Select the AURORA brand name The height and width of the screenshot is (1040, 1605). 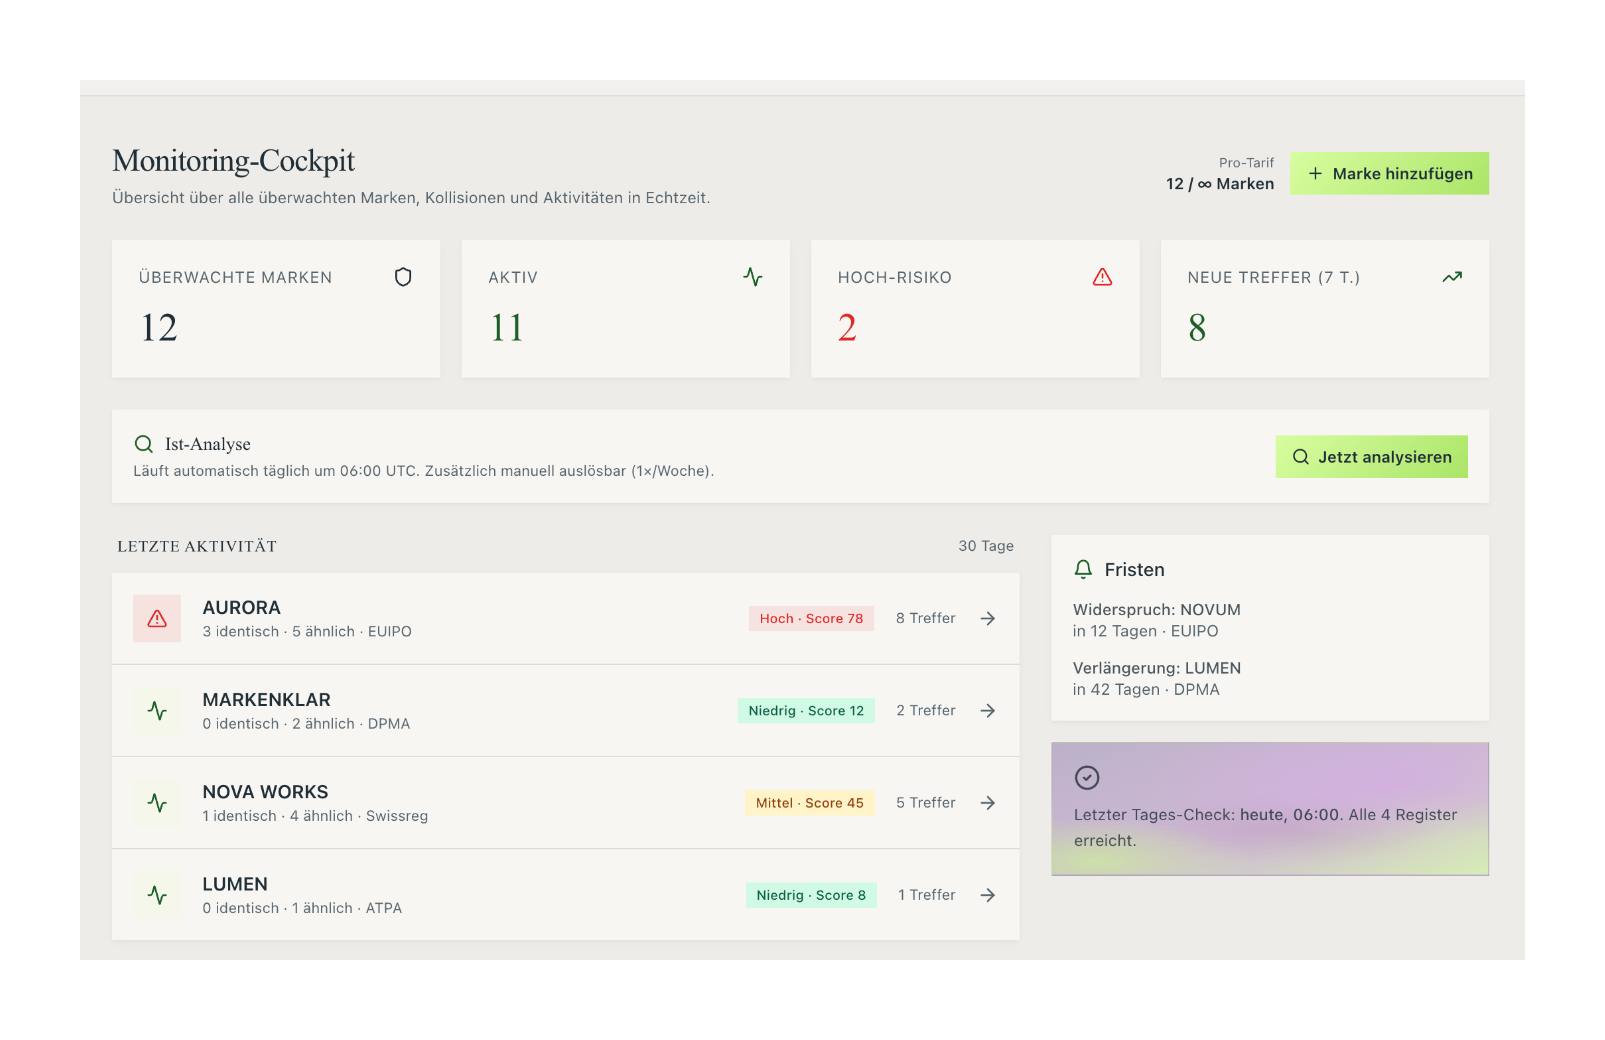tap(242, 608)
